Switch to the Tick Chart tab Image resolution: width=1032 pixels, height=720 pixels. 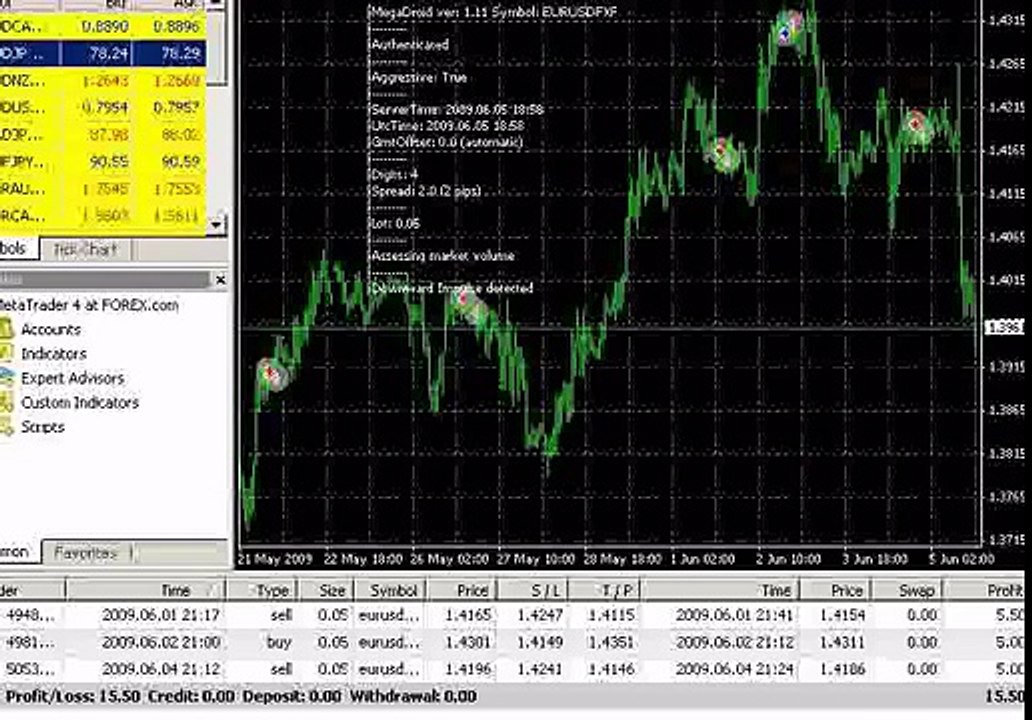pos(85,249)
